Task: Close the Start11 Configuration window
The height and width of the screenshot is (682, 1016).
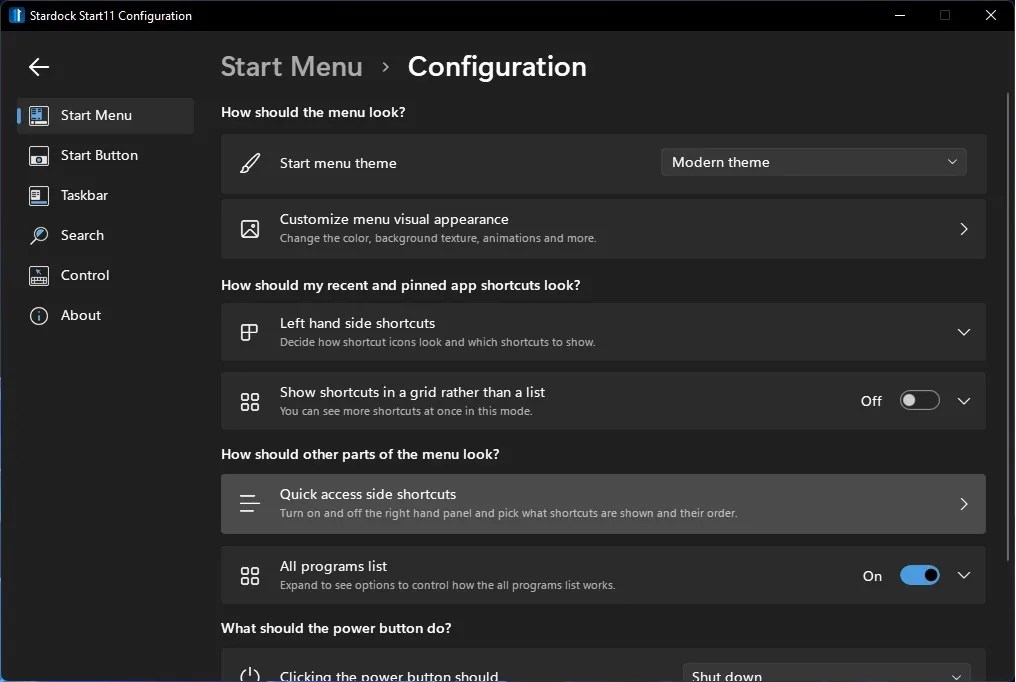Action: (991, 15)
